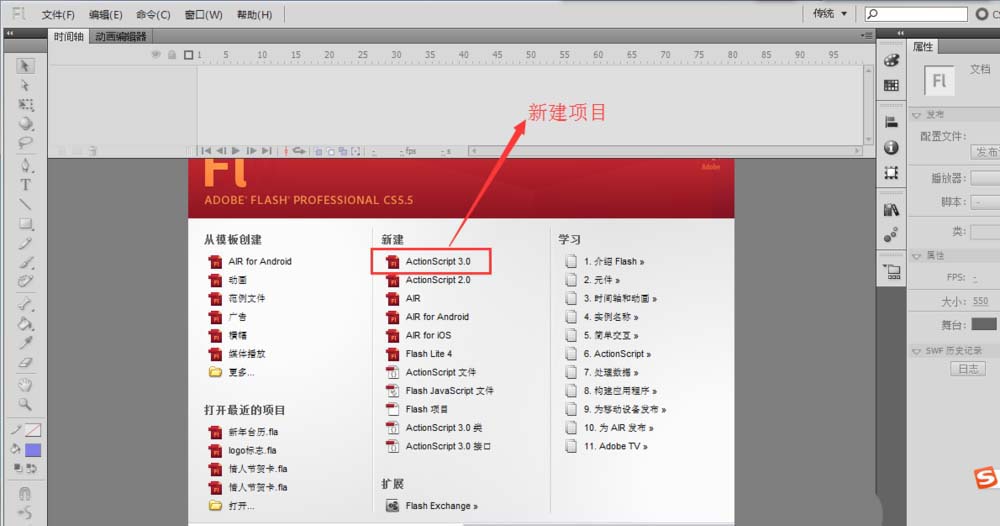Select the Rectangle tool
The width and height of the screenshot is (1000, 526).
coord(26,224)
